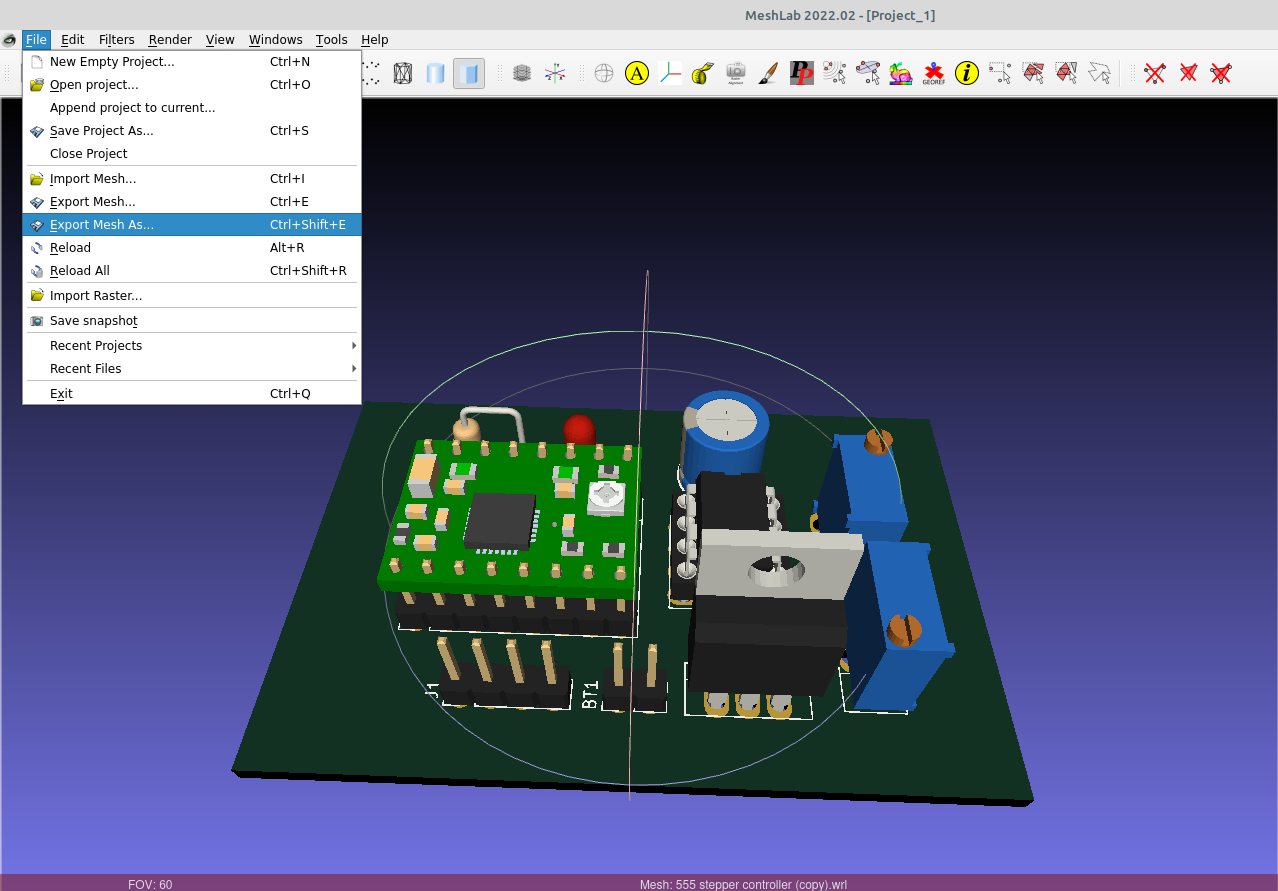Open the Raster Alignment camera tool
1278x891 pixels.
(x=735, y=73)
